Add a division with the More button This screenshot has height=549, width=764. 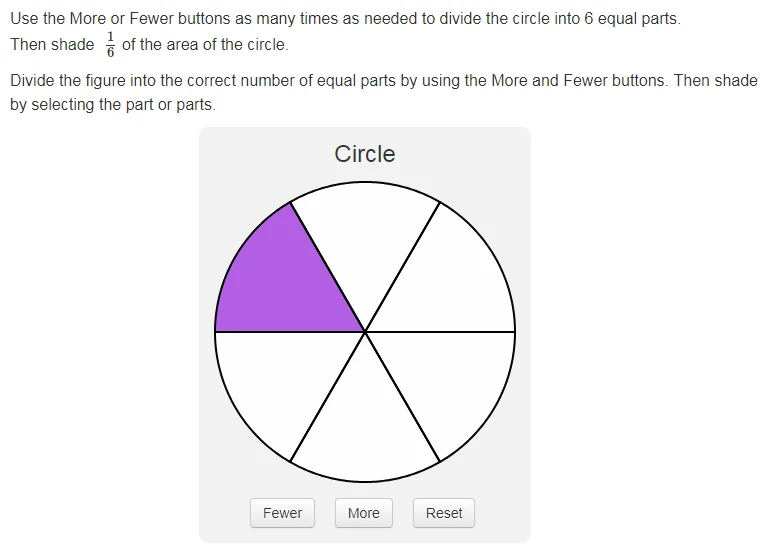(x=364, y=513)
